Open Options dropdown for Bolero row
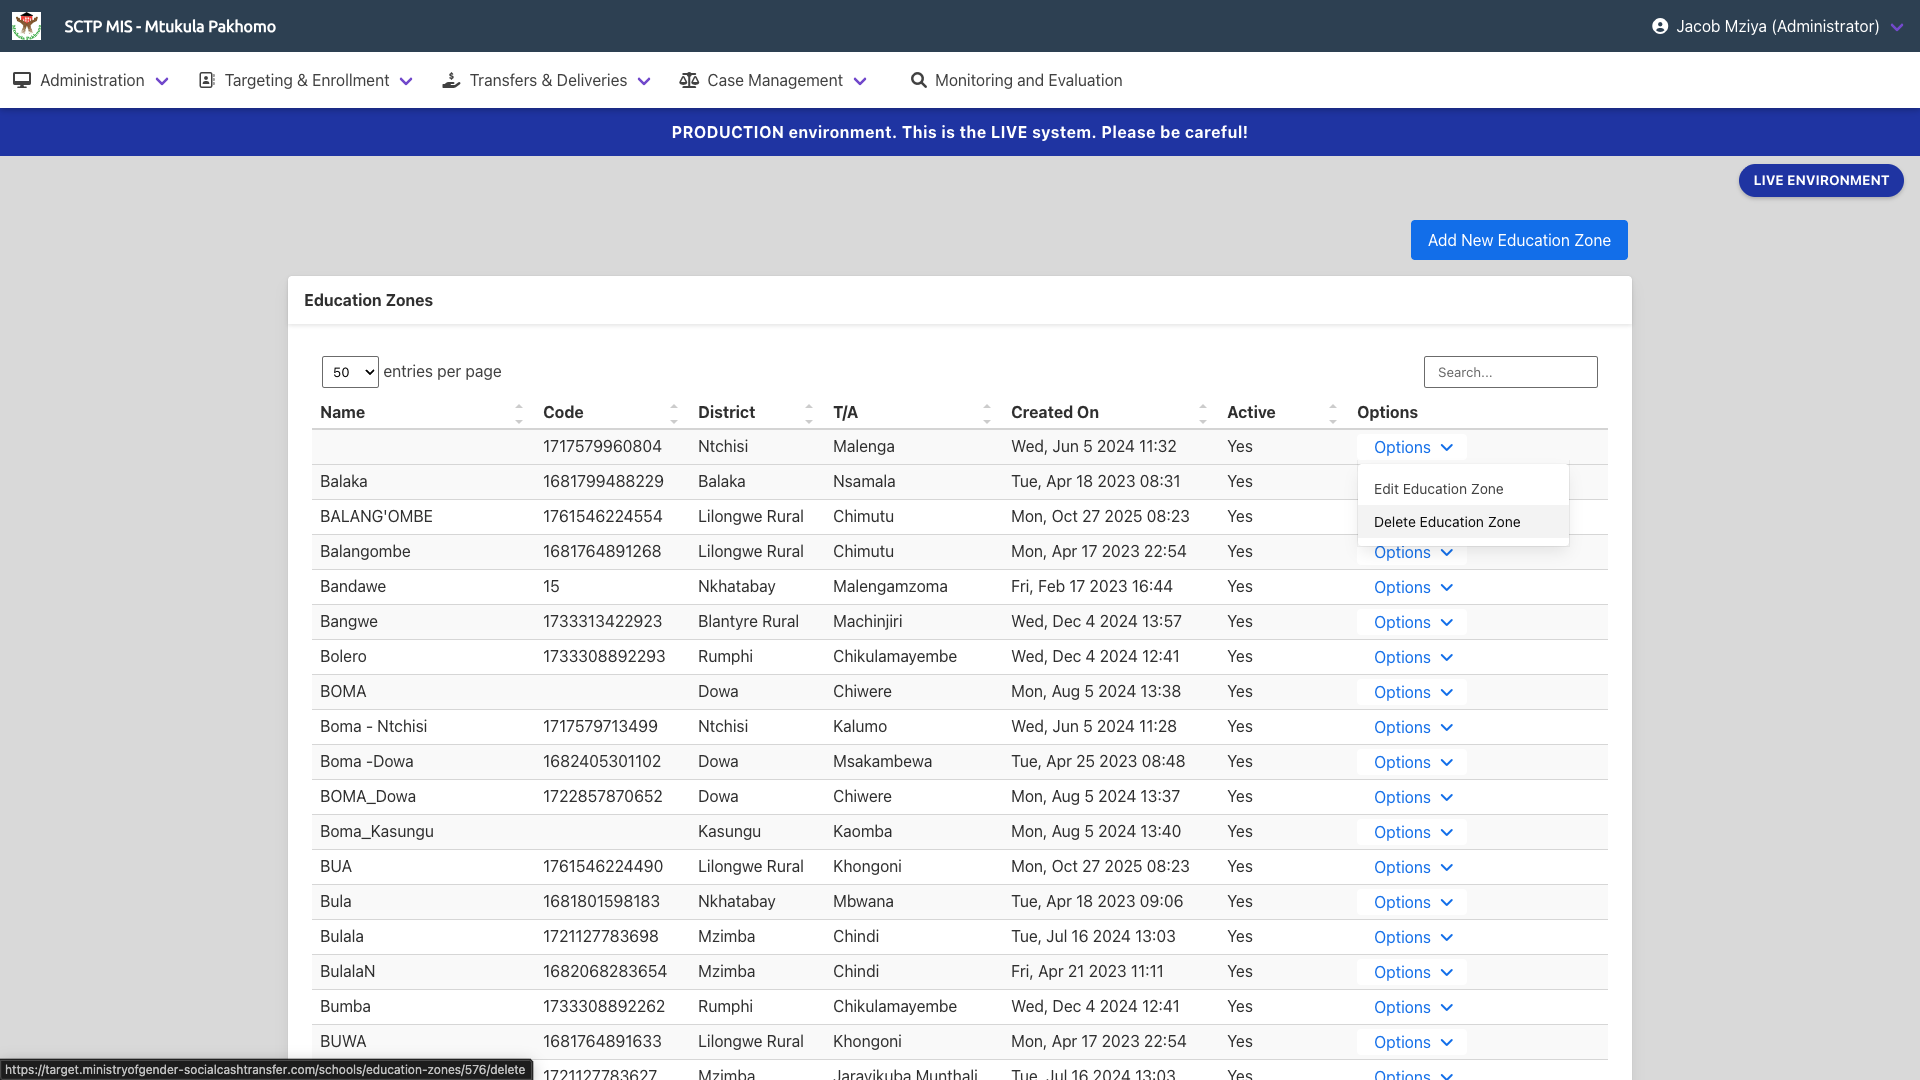1920x1080 pixels. (x=1412, y=657)
